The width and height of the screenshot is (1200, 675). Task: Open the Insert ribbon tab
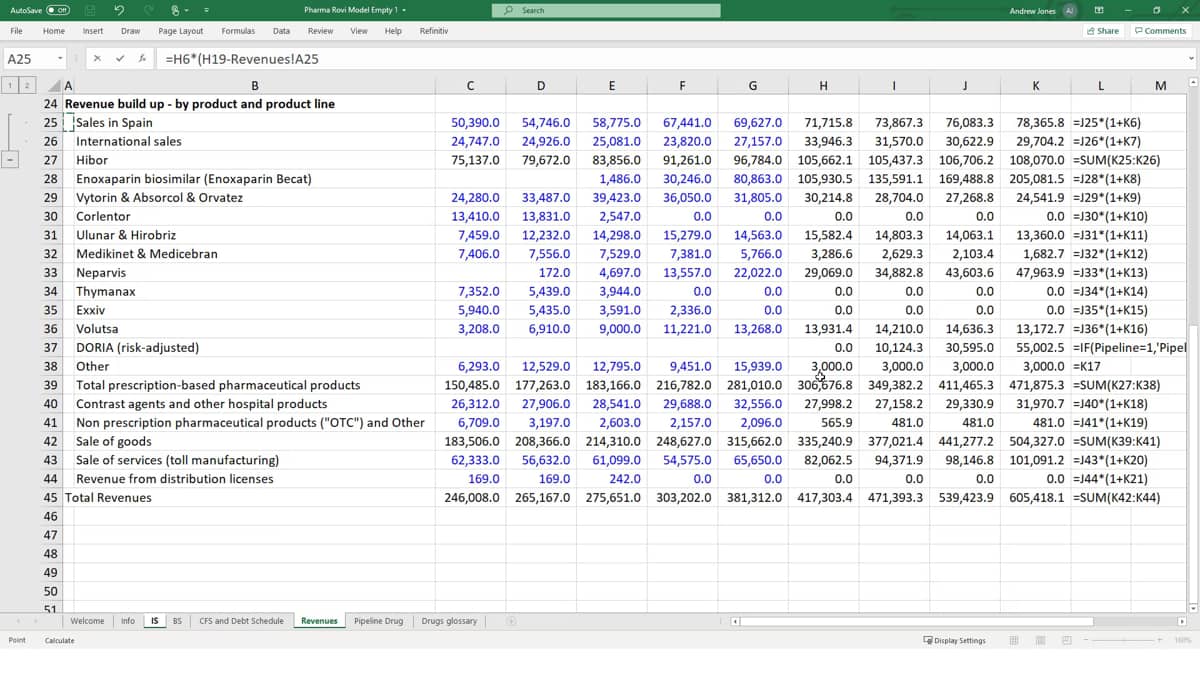(x=93, y=31)
